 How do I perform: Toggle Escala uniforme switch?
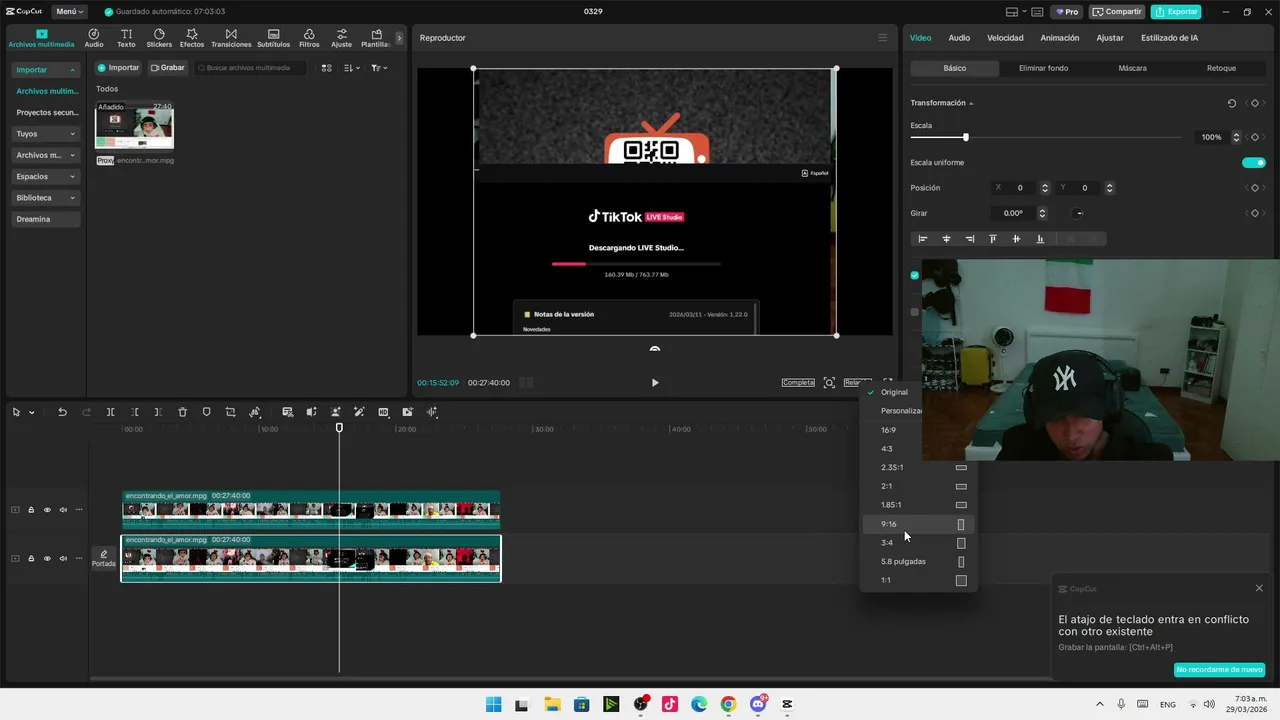click(x=1253, y=162)
